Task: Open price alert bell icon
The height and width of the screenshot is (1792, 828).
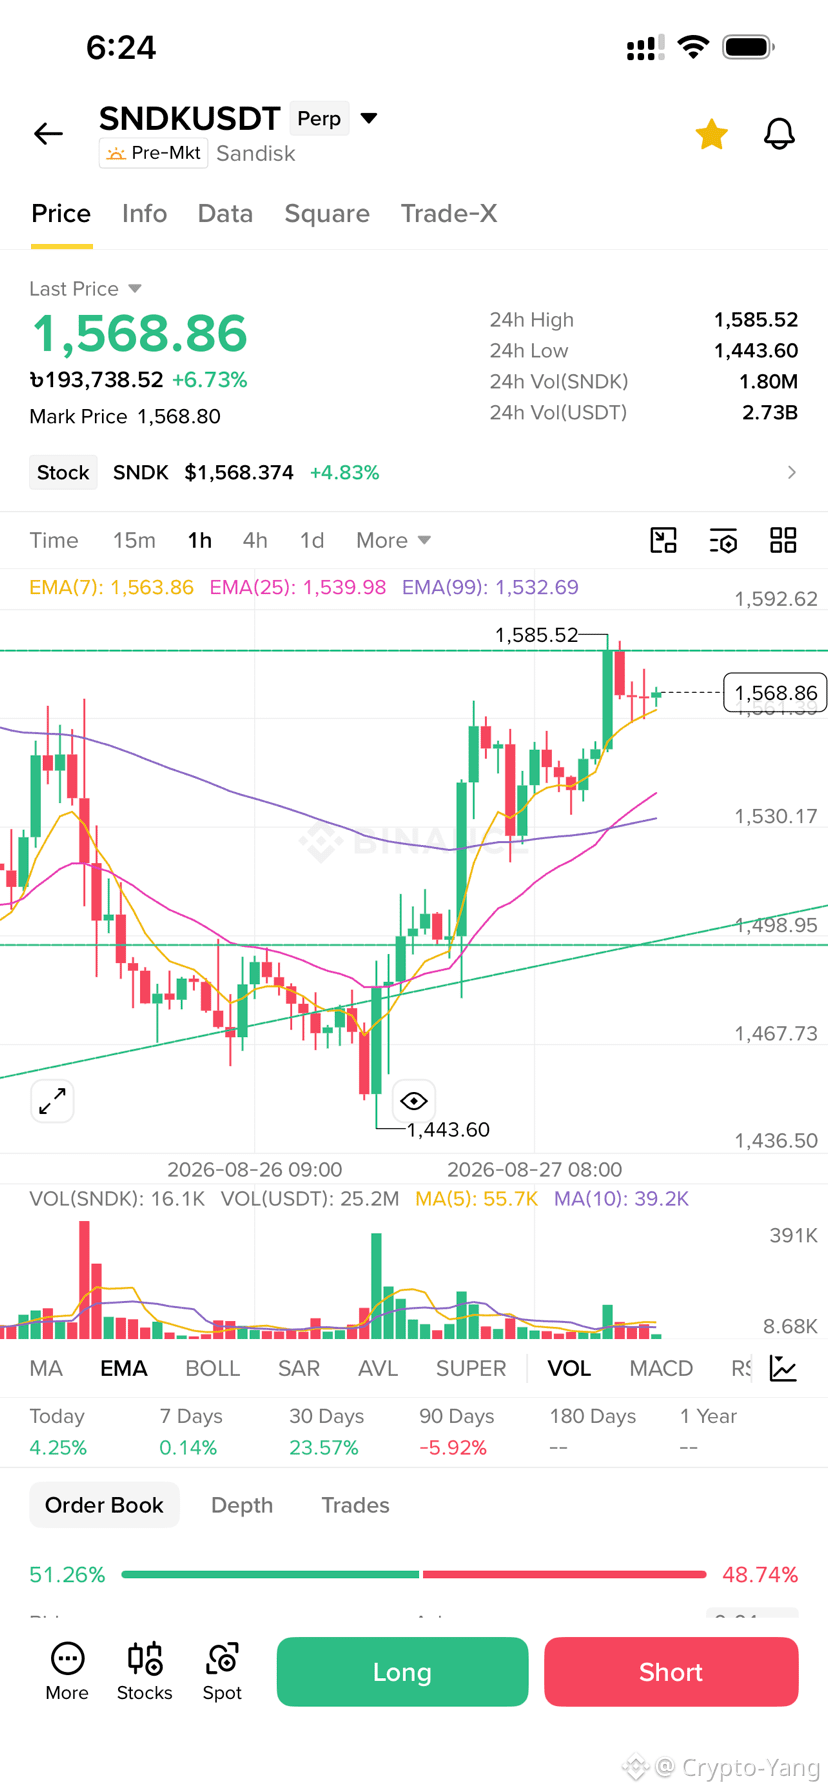Action: click(x=779, y=134)
